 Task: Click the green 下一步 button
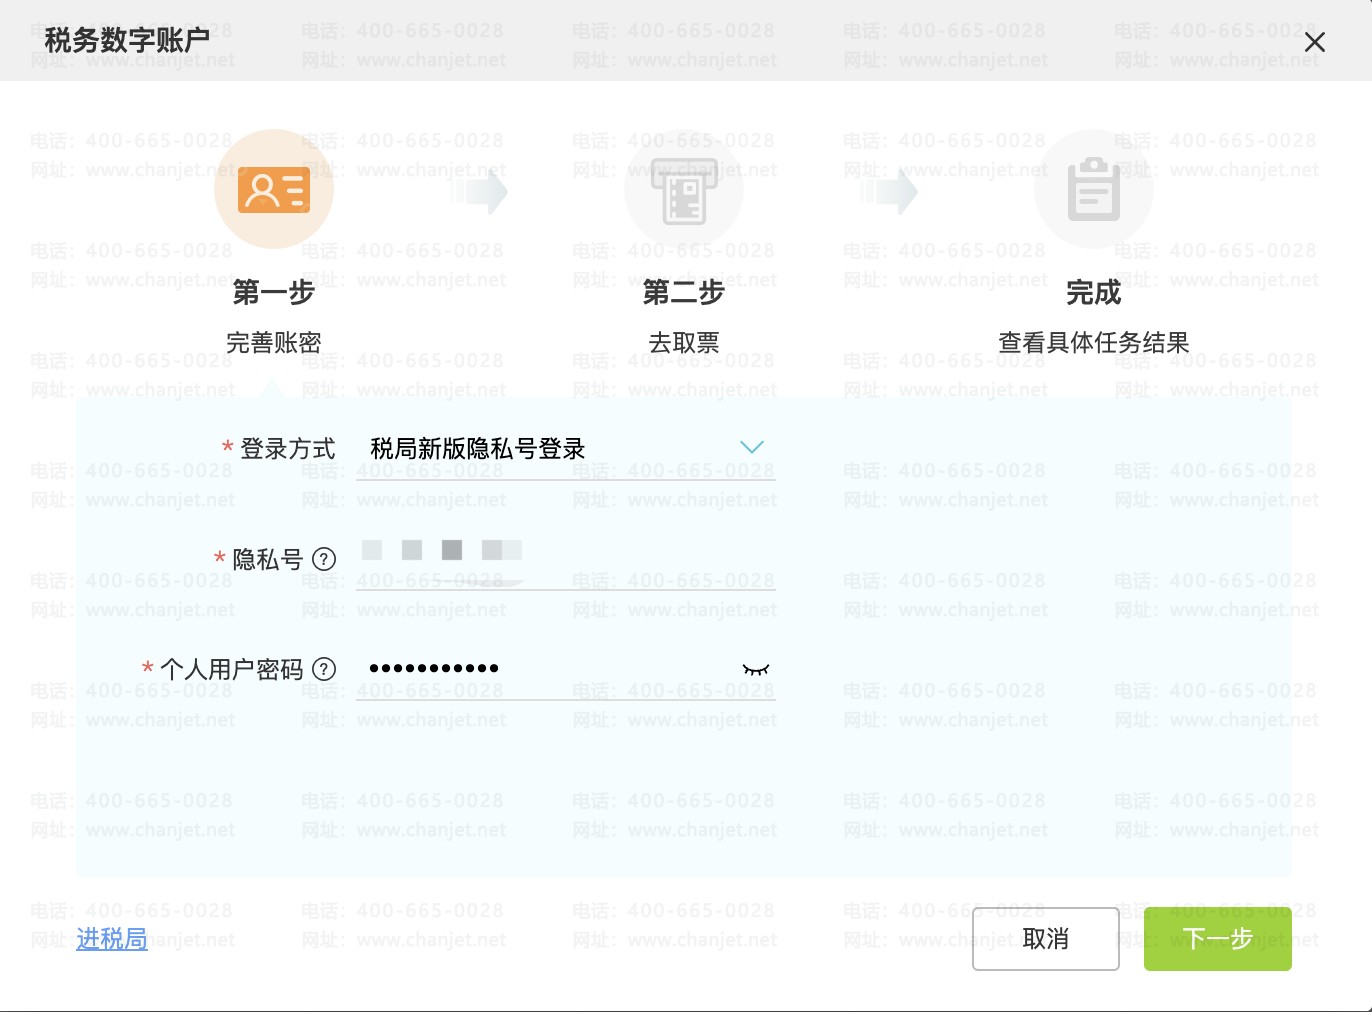[1218, 939]
